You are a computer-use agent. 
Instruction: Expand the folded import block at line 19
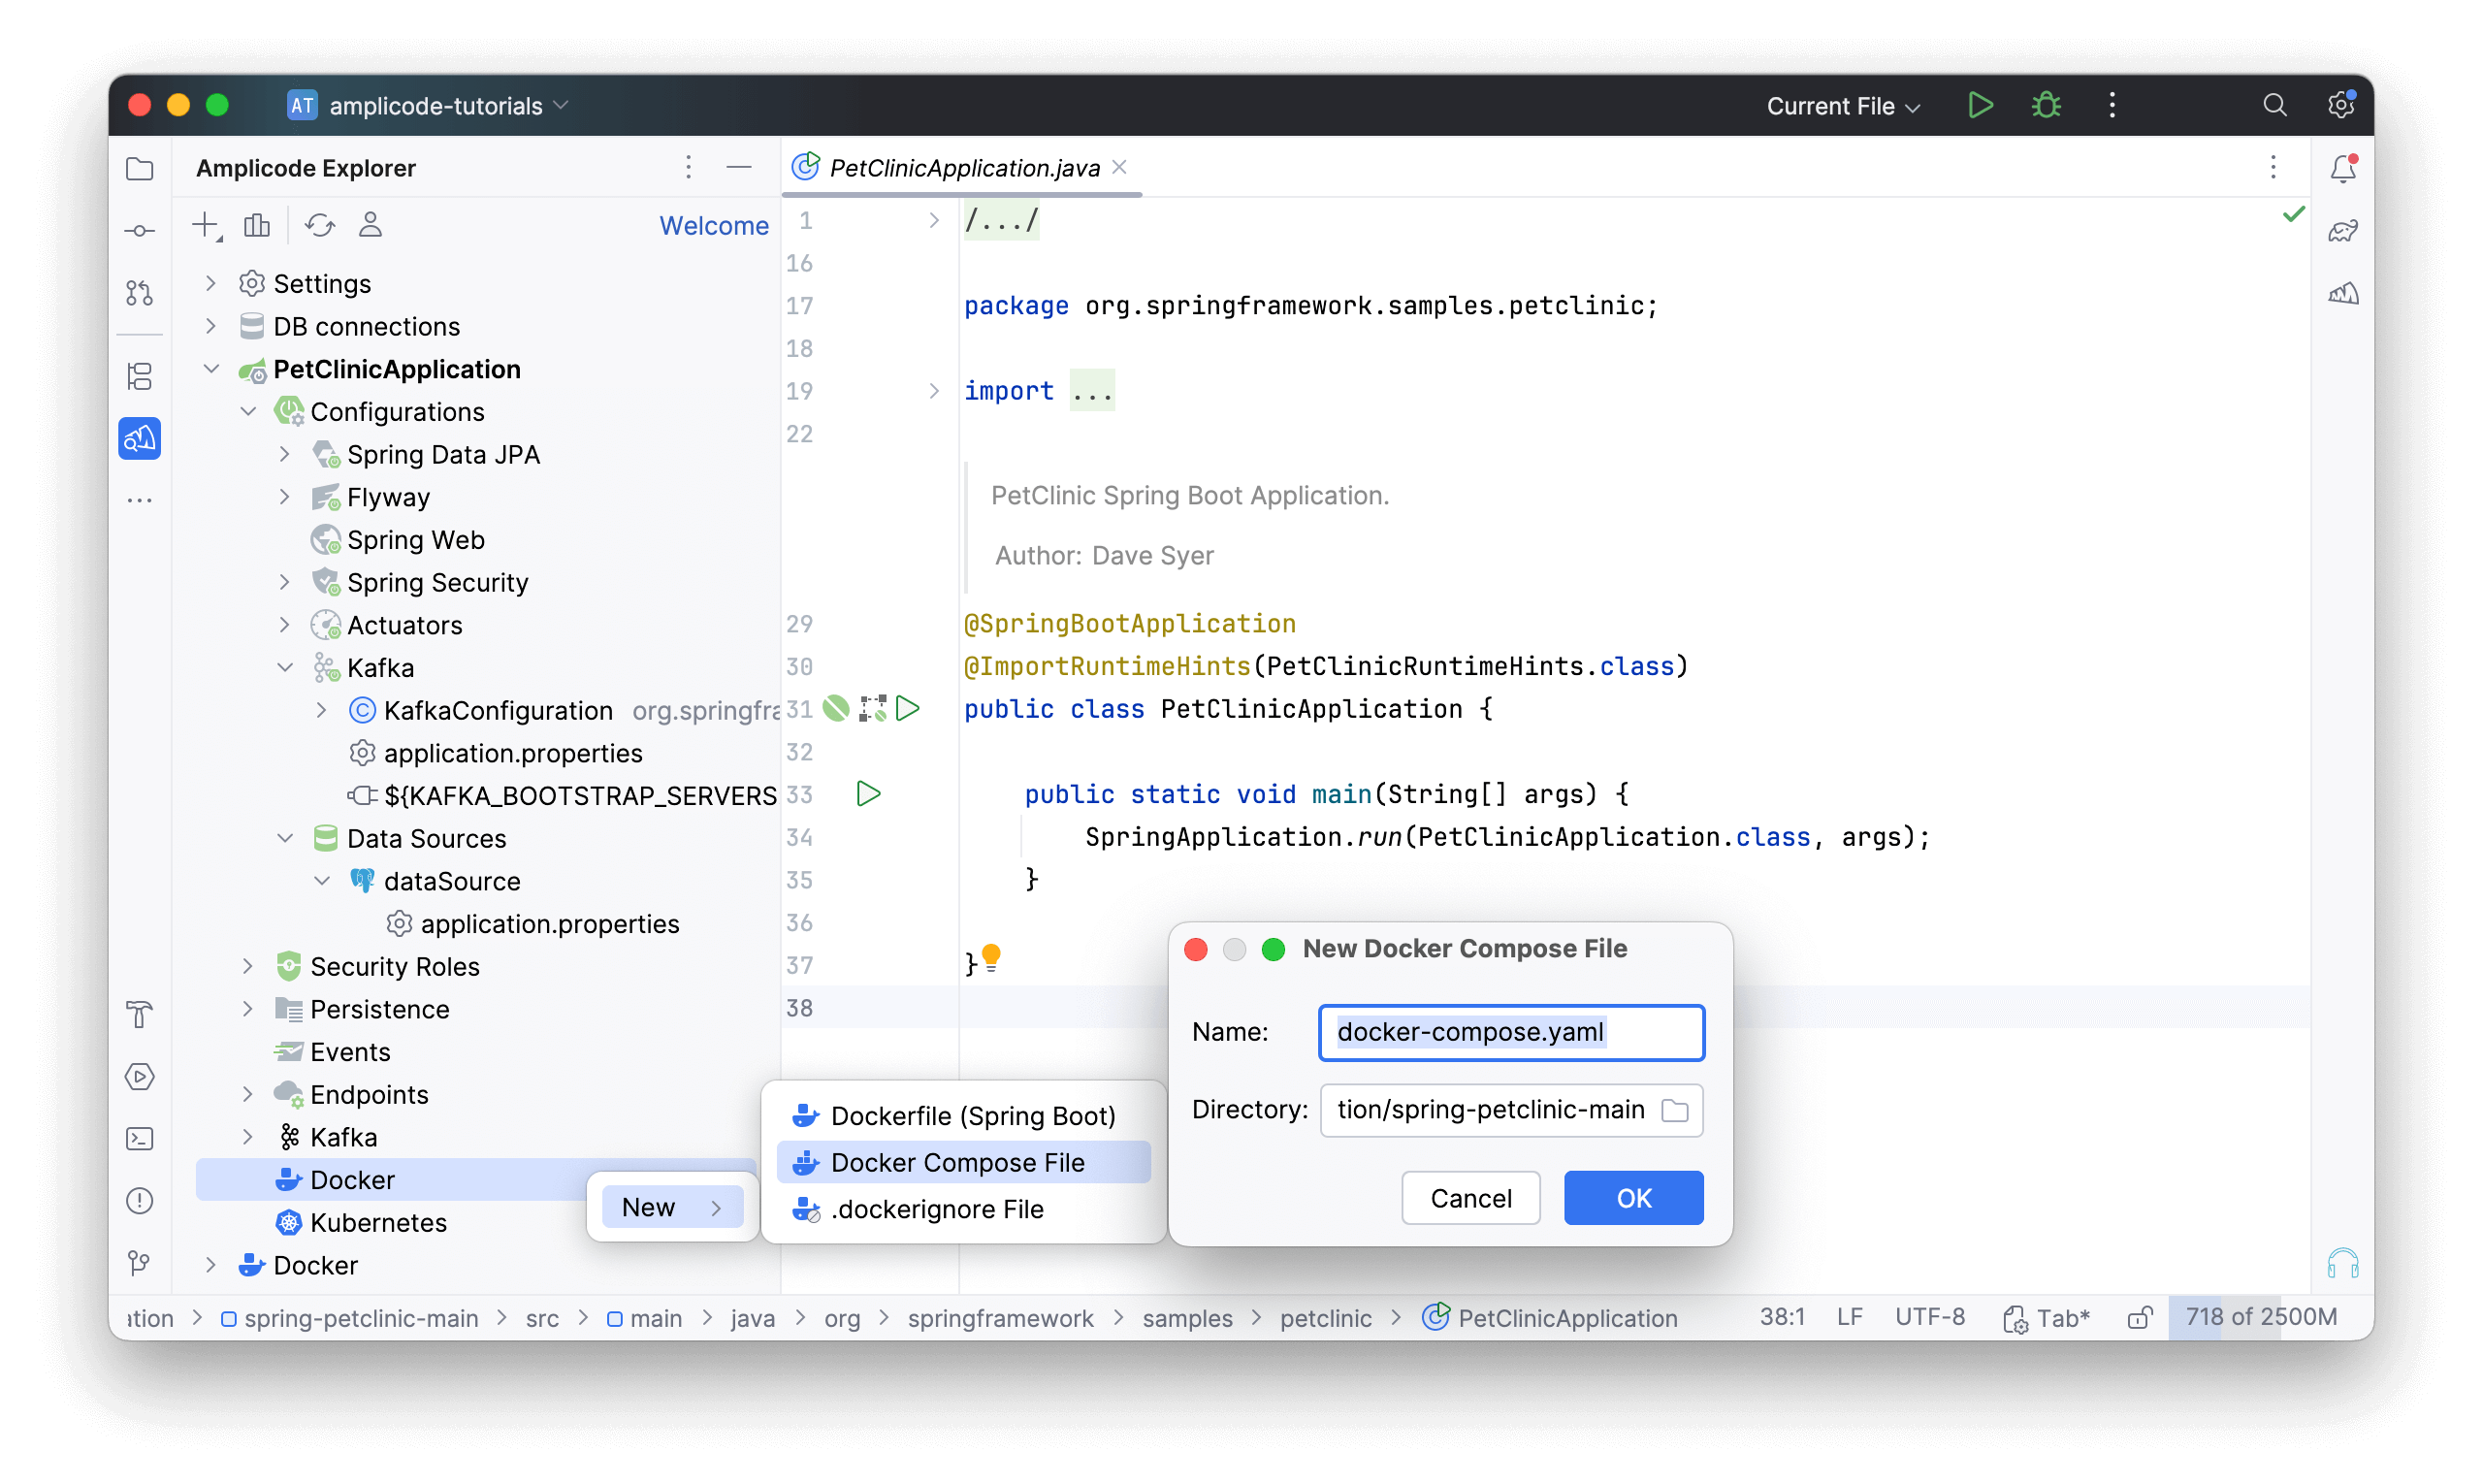933,391
